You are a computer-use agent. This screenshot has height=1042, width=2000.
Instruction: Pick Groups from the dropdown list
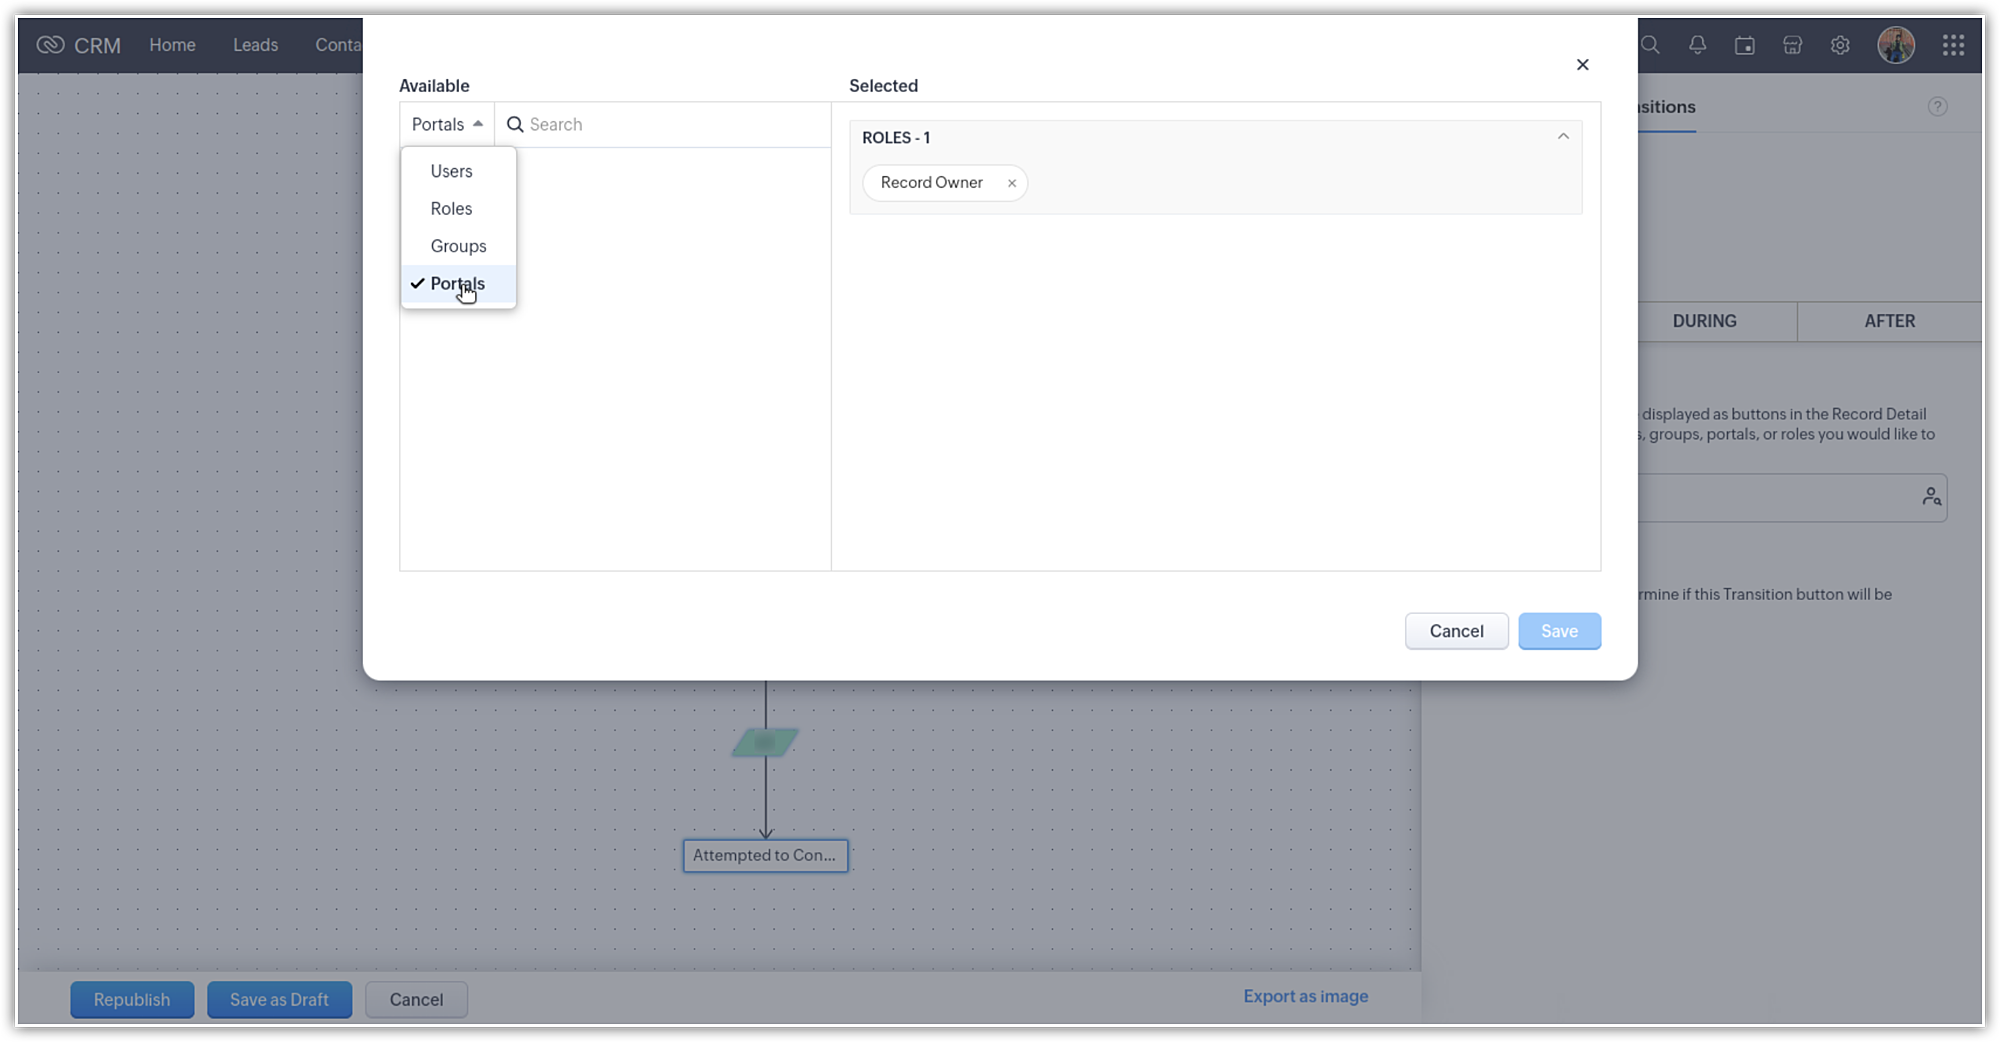458,246
